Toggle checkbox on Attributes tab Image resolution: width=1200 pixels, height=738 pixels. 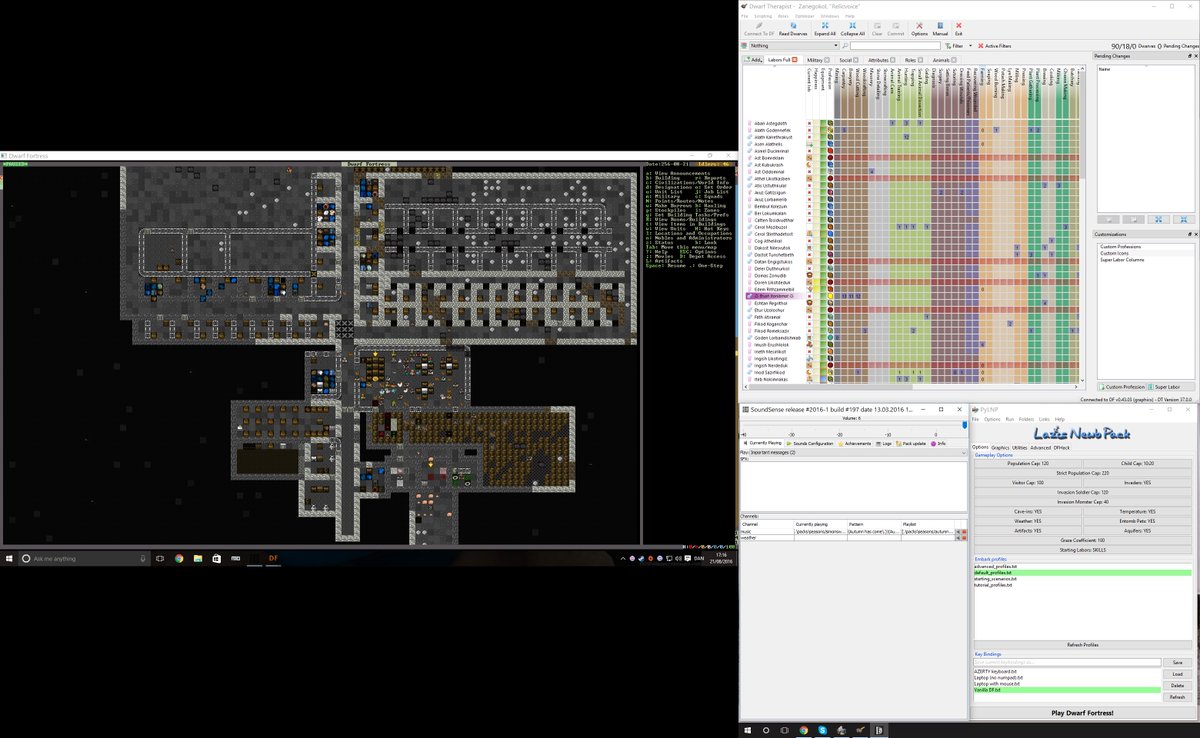click(x=893, y=60)
